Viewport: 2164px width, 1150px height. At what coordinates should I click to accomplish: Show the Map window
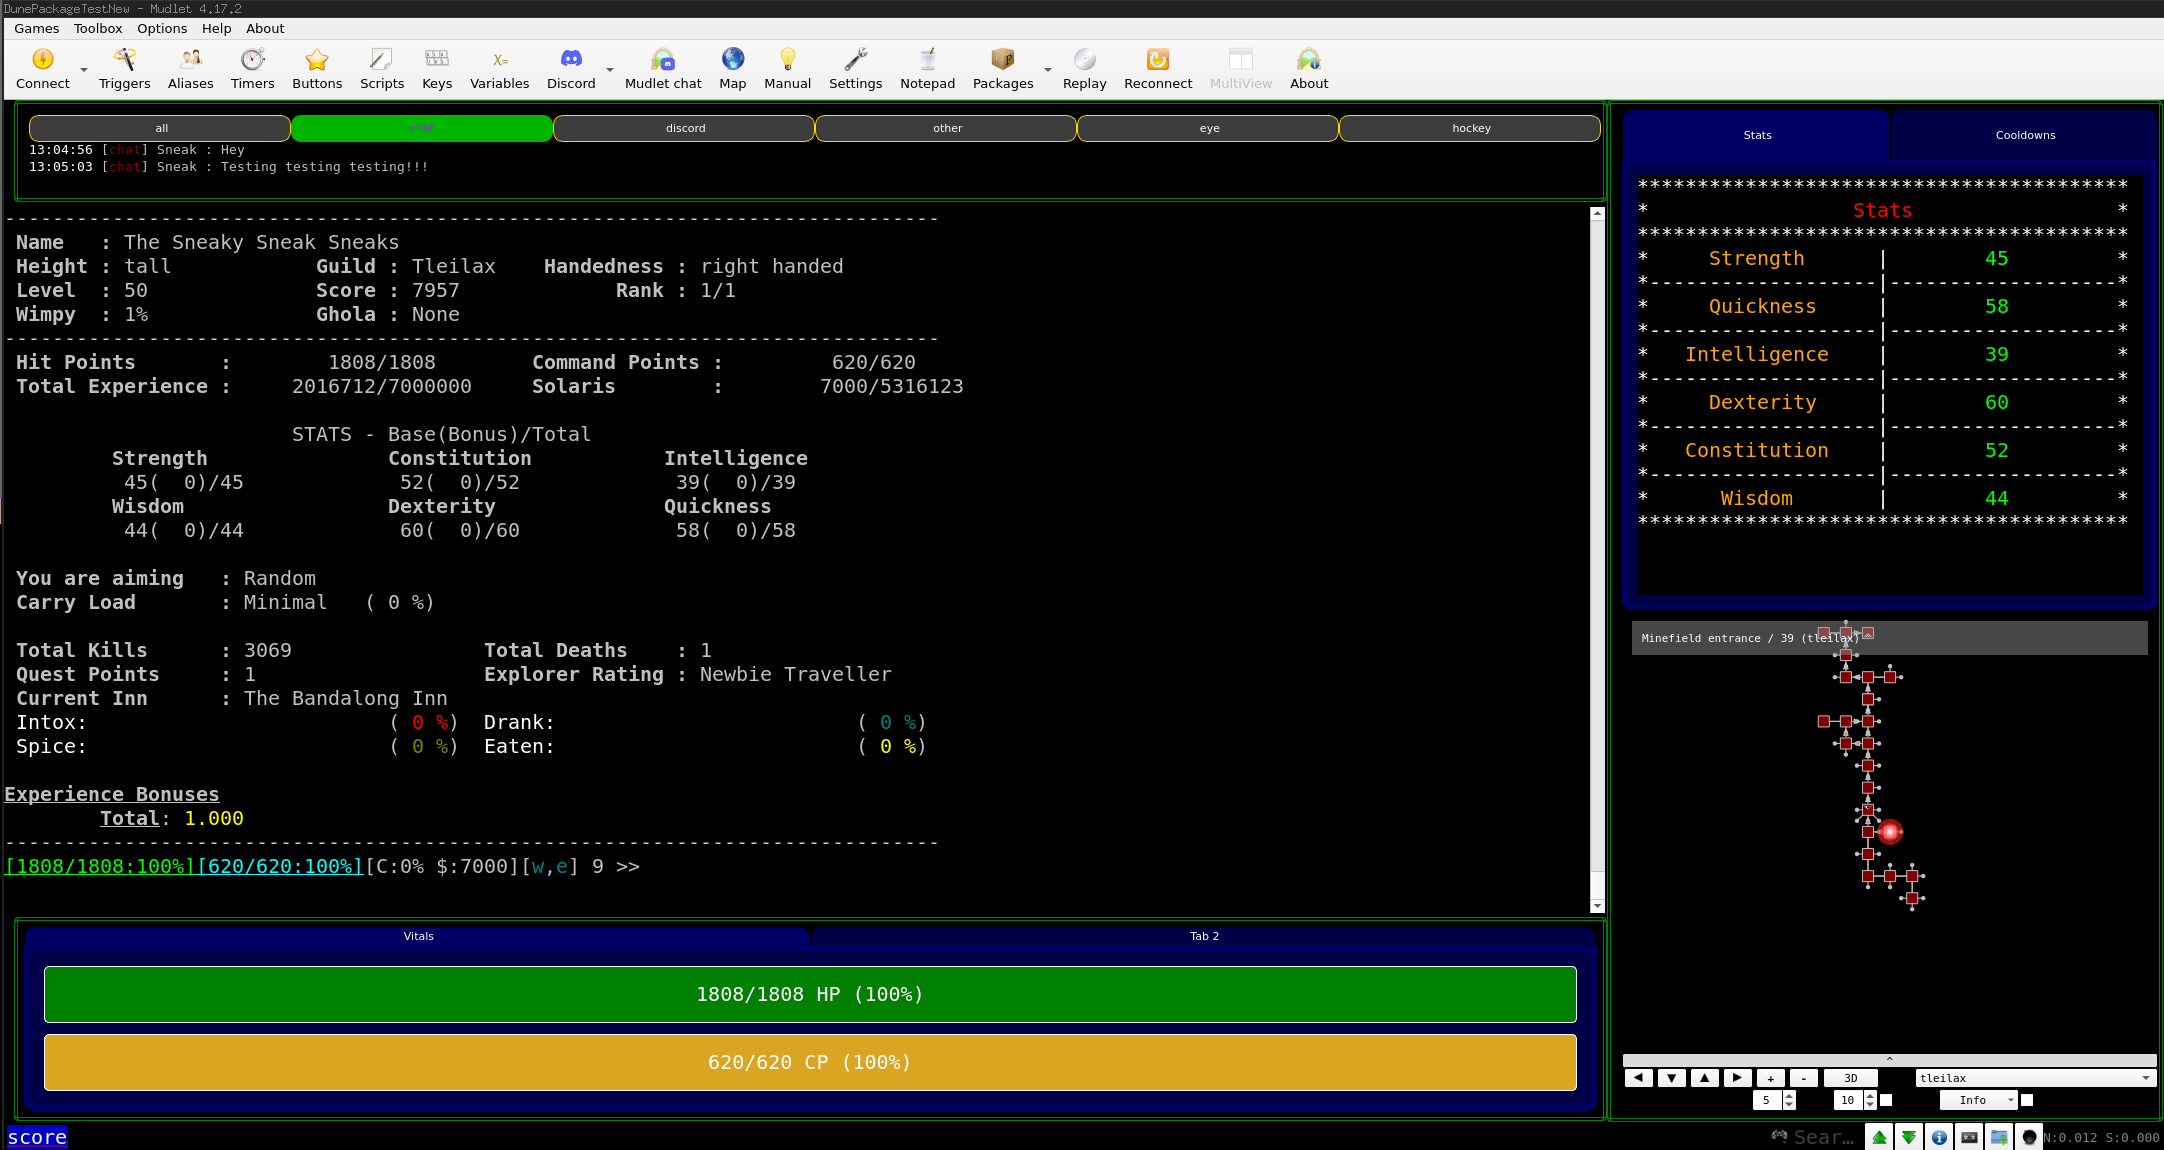[x=732, y=69]
